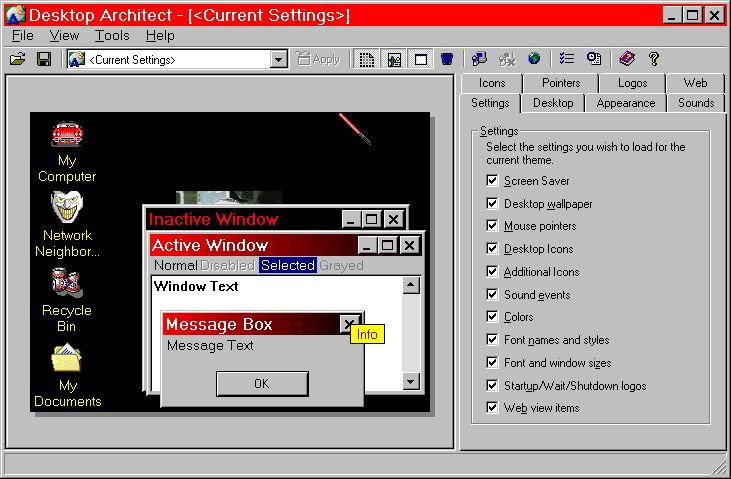Toggle the Desktop wallpaper checkbox
Image resolution: width=731 pixels, height=479 pixels.
click(x=492, y=203)
